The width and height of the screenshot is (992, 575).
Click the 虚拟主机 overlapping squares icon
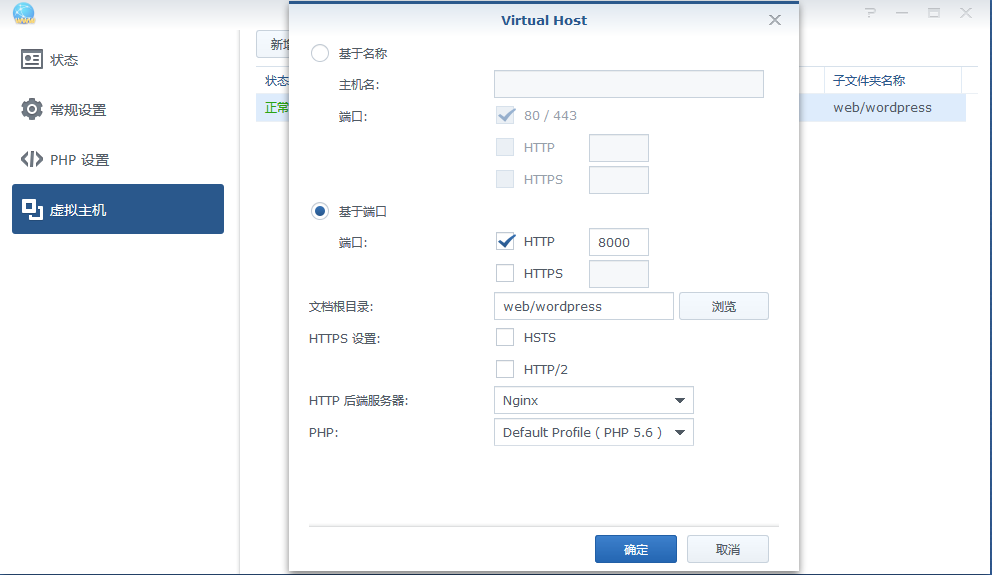tap(32, 209)
